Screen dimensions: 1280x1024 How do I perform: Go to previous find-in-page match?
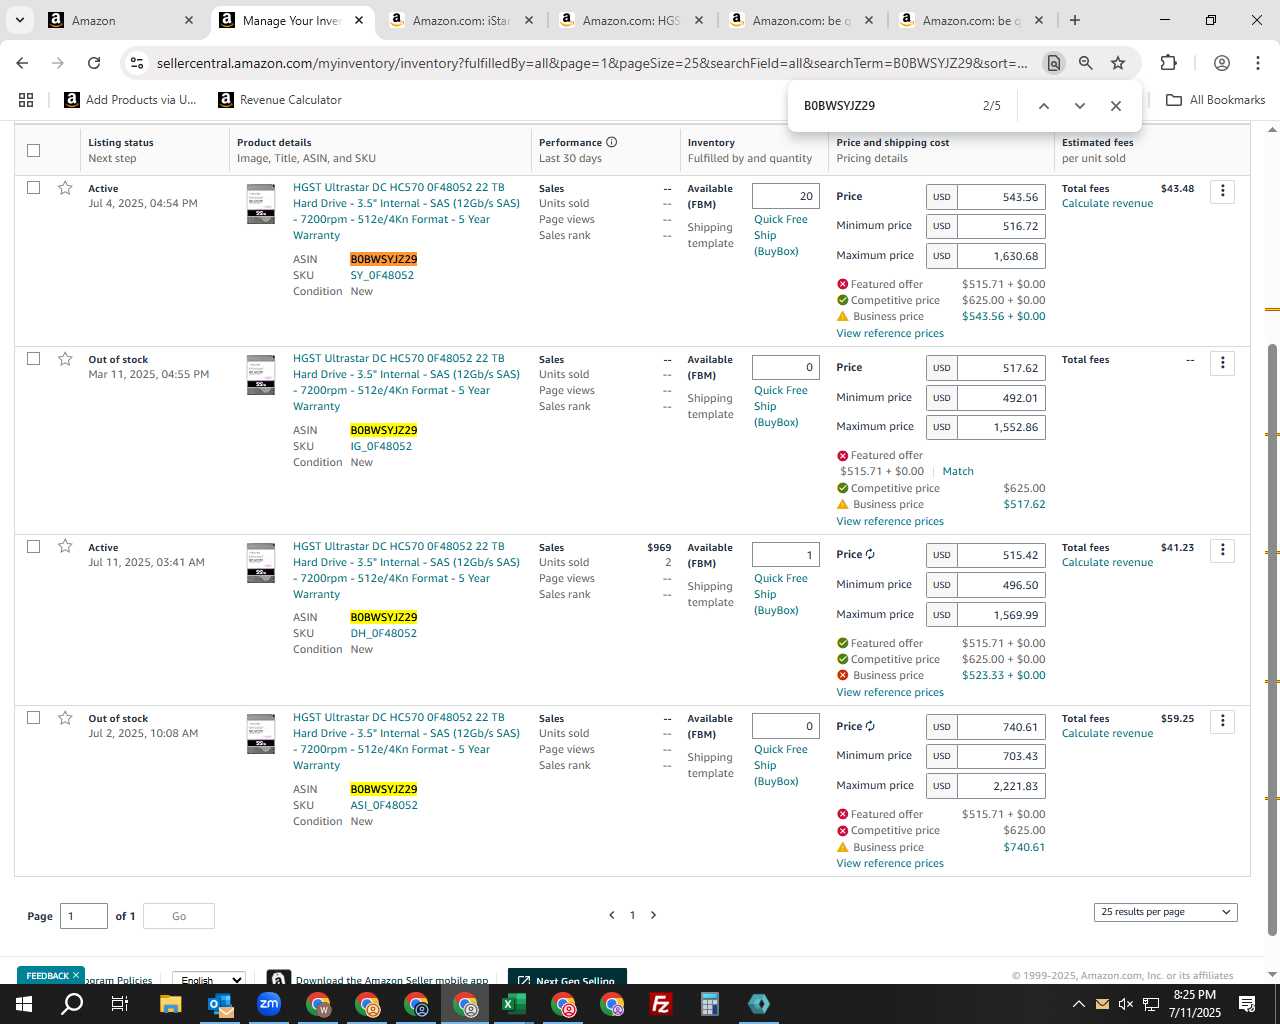click(x=1043, y=106)
